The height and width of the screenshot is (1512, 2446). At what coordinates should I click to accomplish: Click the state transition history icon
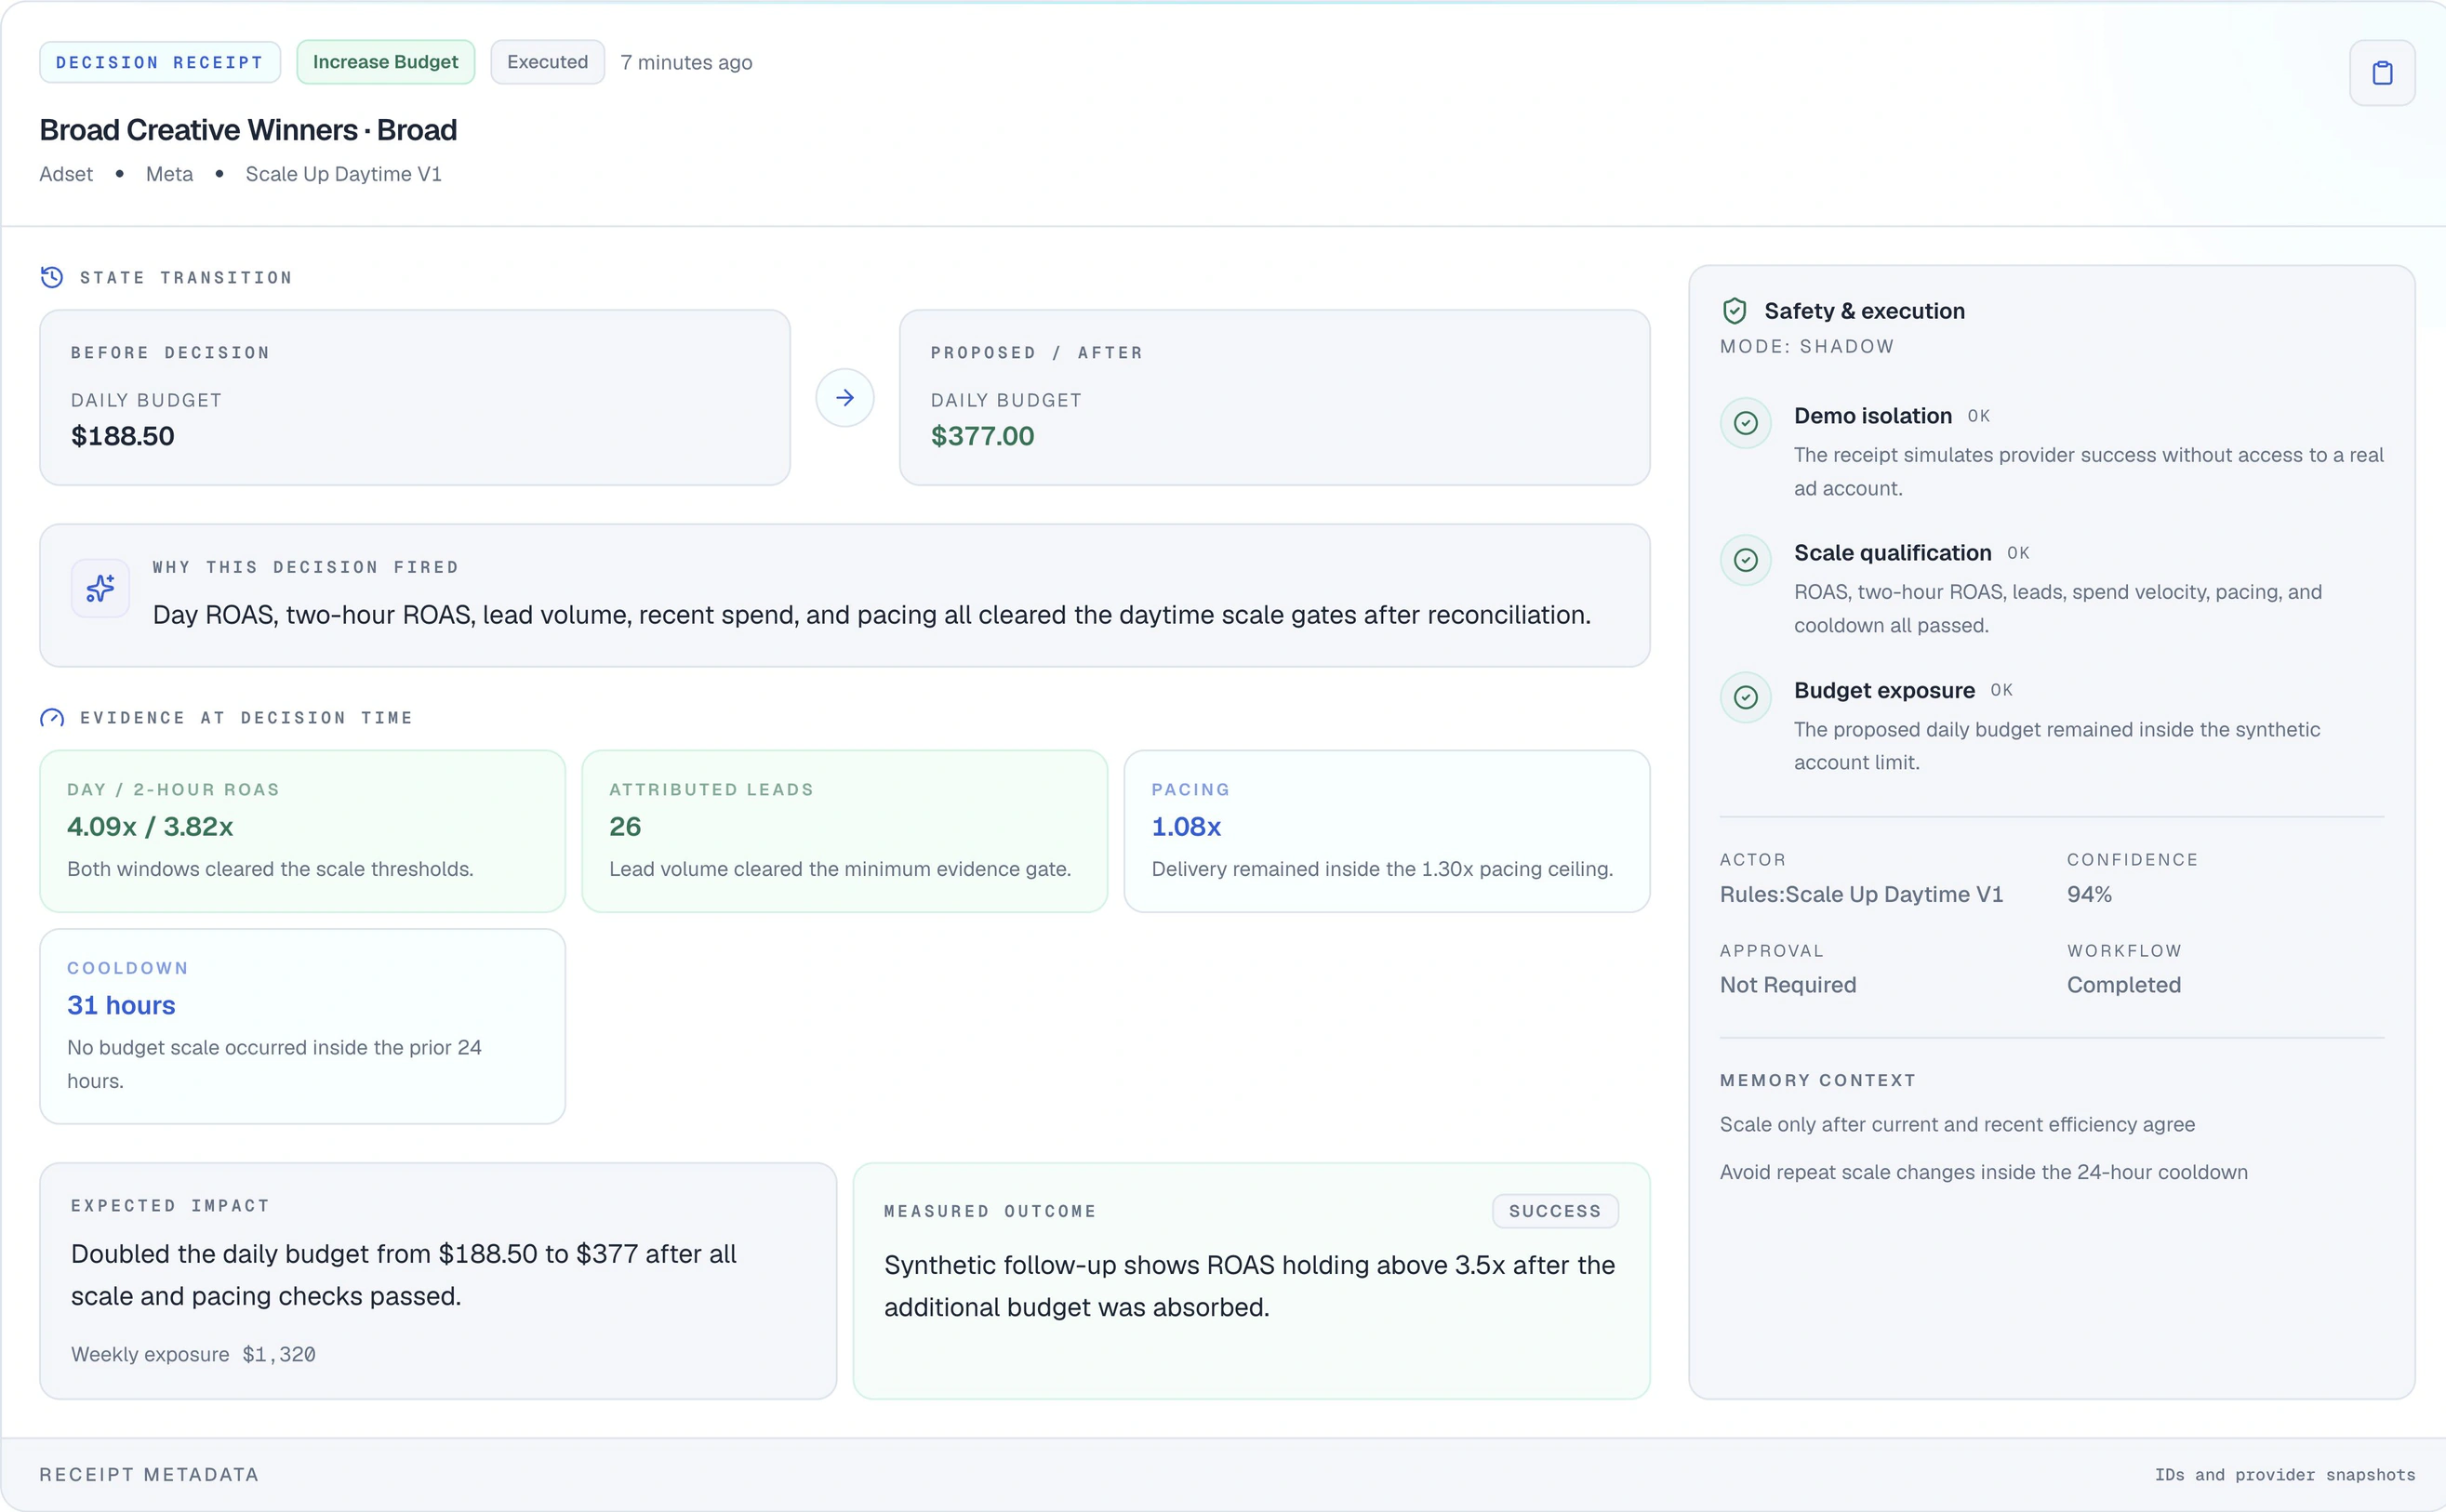[52, 277]
